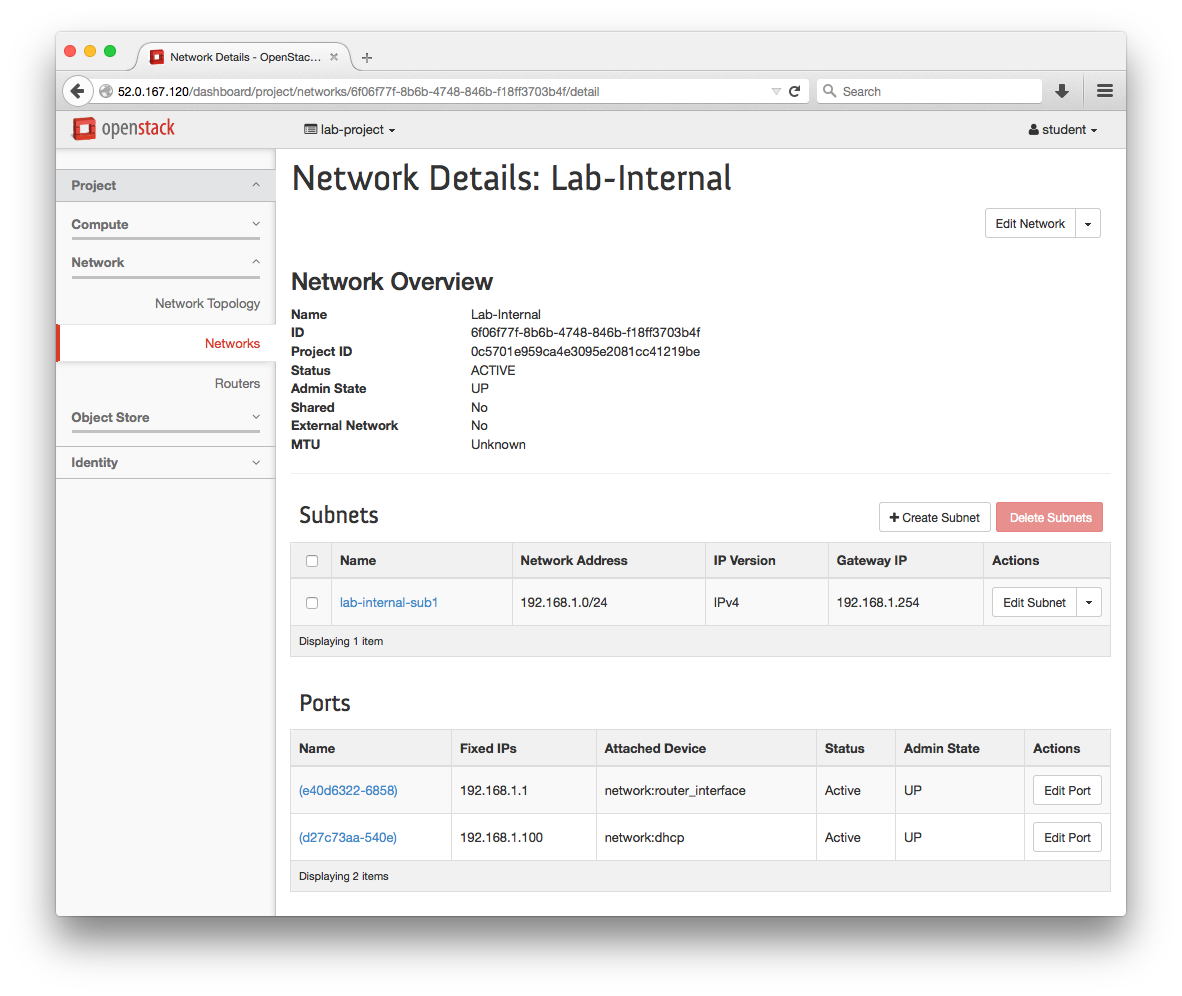Click the back navigation arrow
Viewport: 1182px width, 996px height.
[78, 90]
